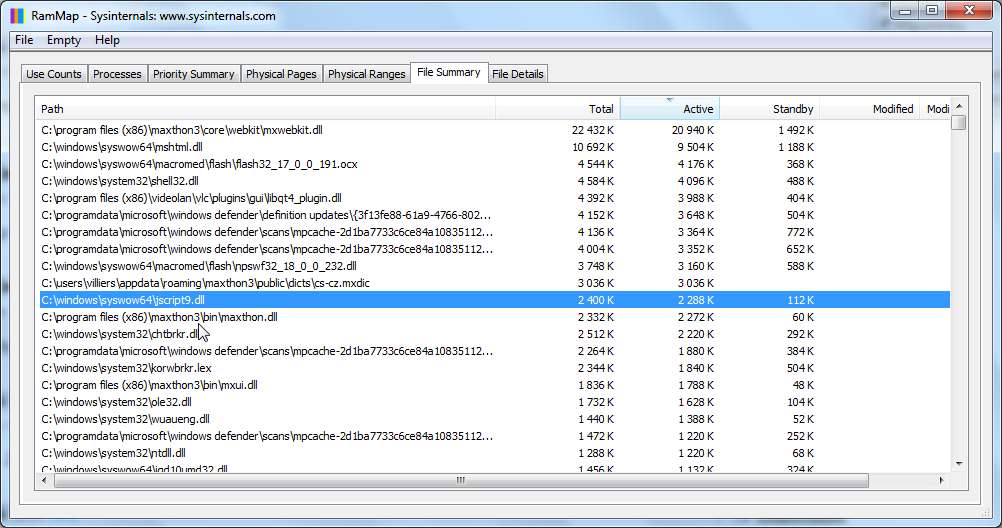Select the flash32_17_0_0_191.ocx row

click(x=495, y=164)
